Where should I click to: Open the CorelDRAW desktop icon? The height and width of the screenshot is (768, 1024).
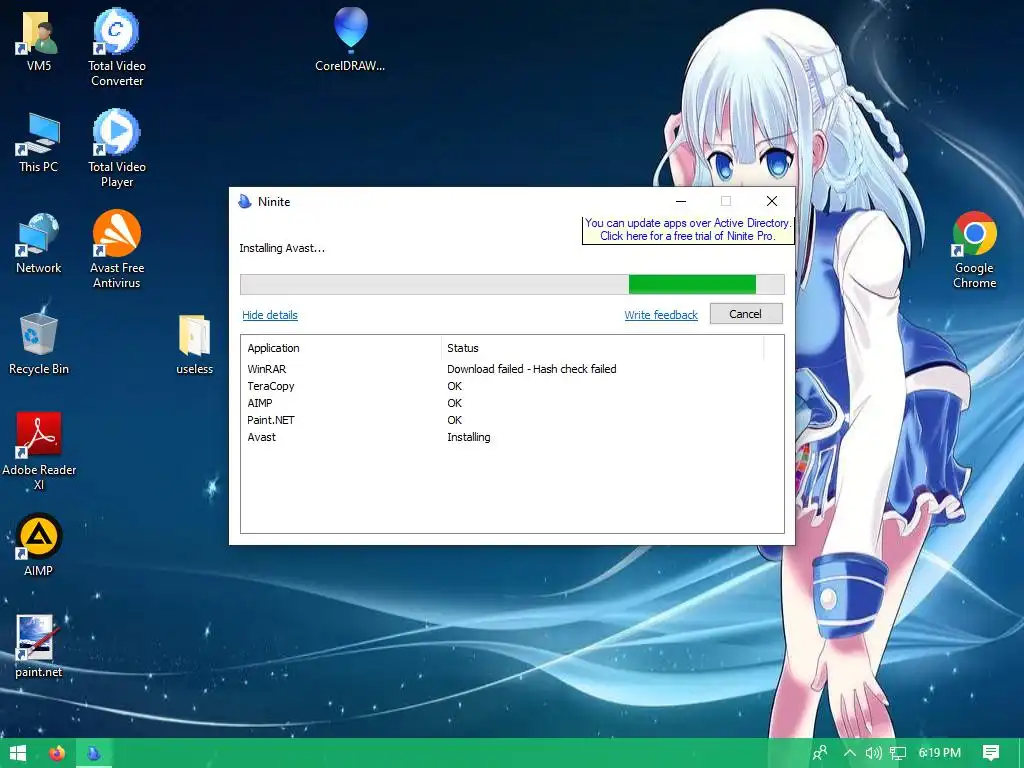(350, 39)
